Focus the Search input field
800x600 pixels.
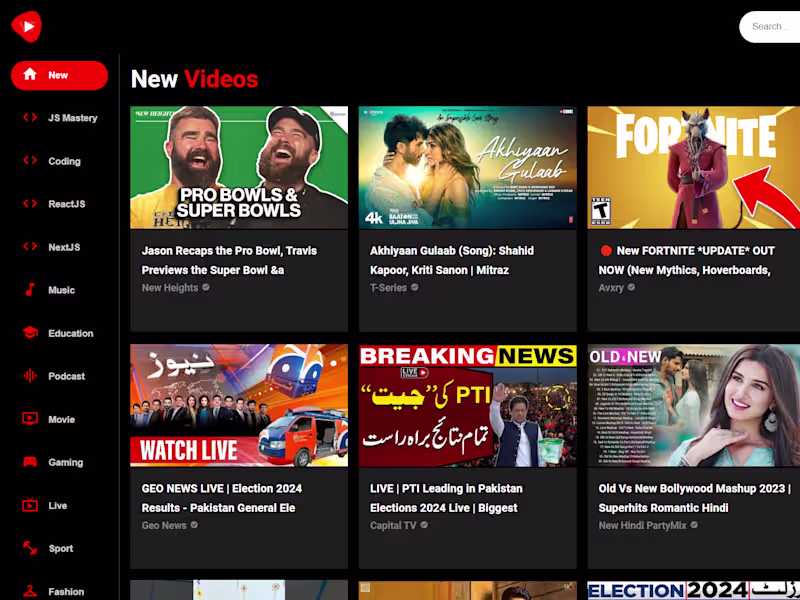[770, 27]
